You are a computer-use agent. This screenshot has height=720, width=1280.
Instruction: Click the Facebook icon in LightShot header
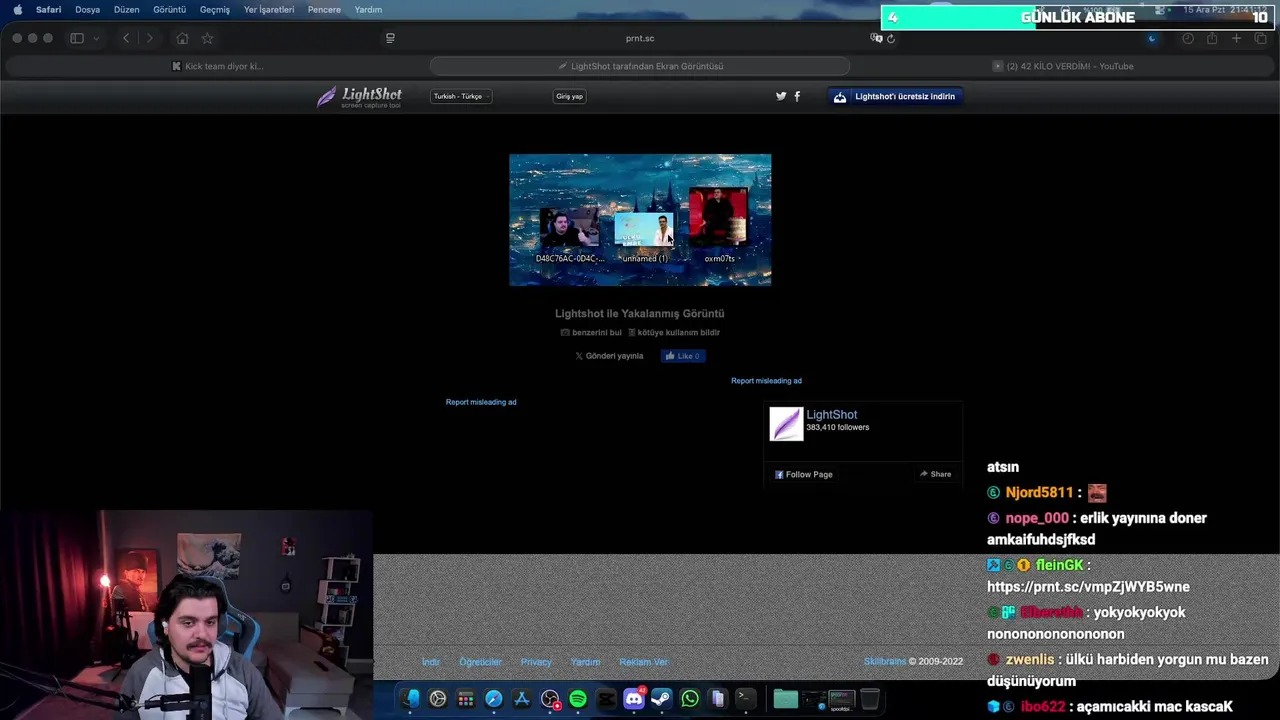tap(797, 96)
